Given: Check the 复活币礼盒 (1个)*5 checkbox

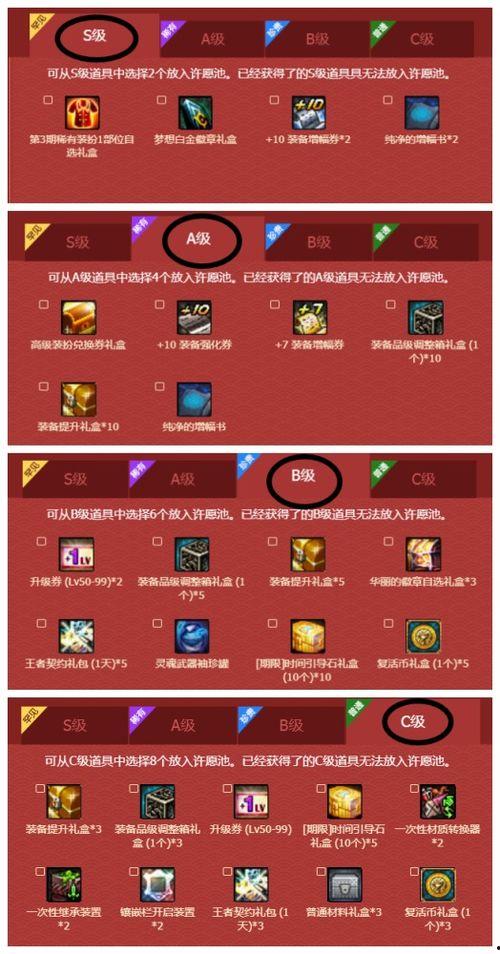Looking at the screenshot, I should coord(389,624).
